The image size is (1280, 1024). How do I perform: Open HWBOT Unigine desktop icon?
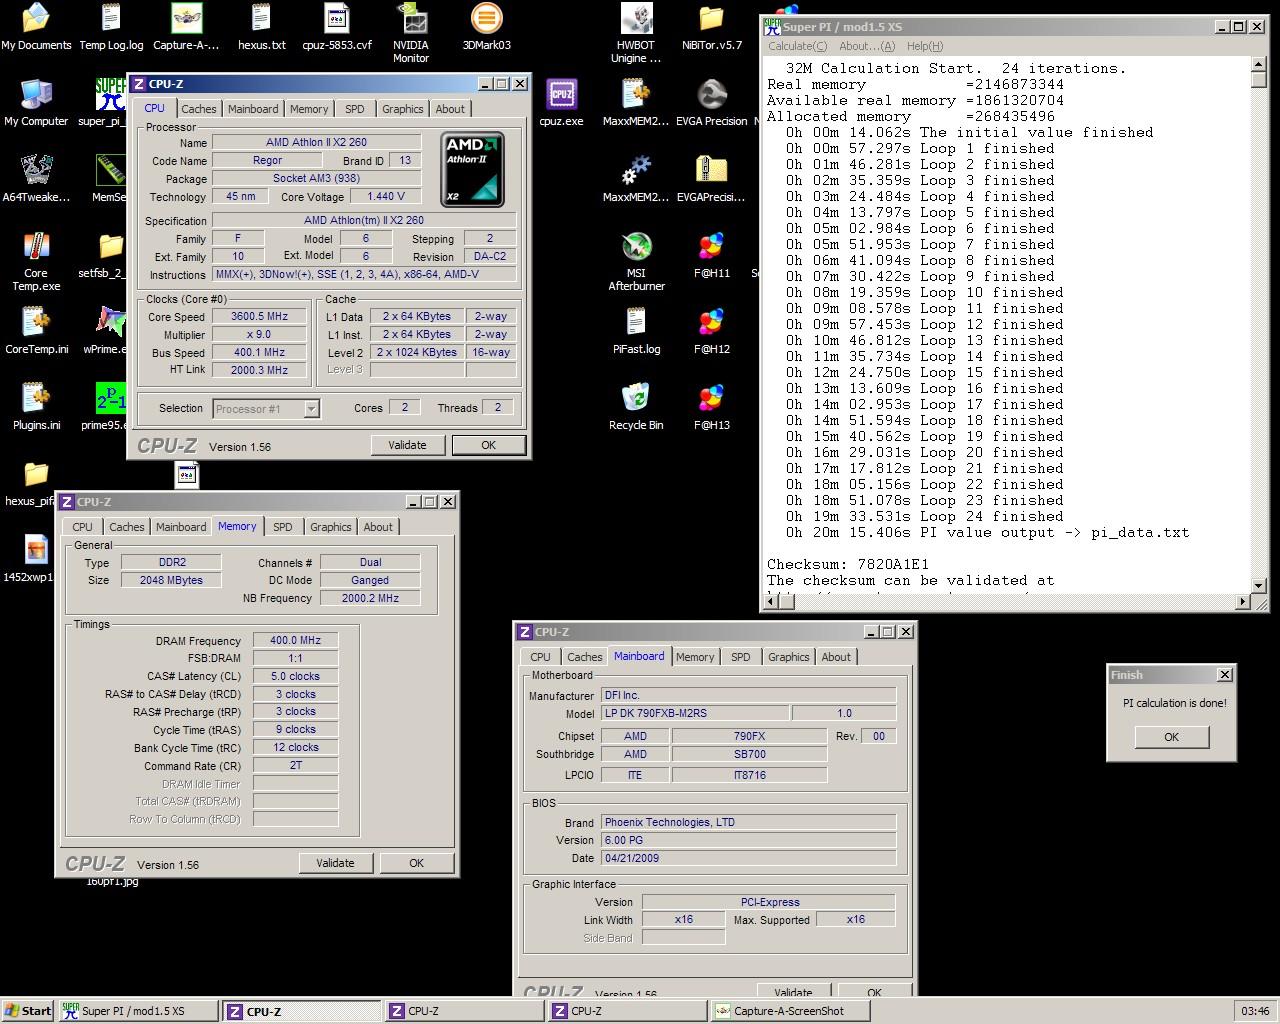coord(636,33)
